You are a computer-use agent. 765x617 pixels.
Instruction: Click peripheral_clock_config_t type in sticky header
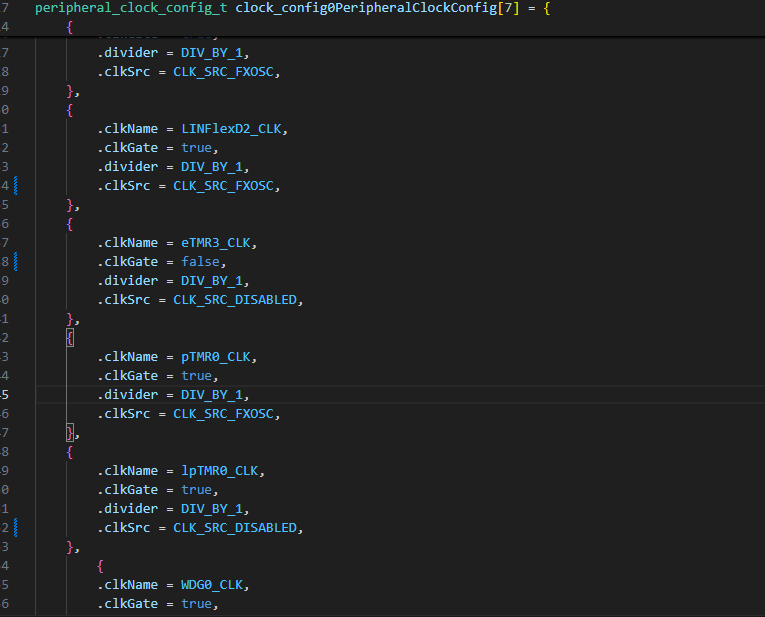[x=132, y=8]
